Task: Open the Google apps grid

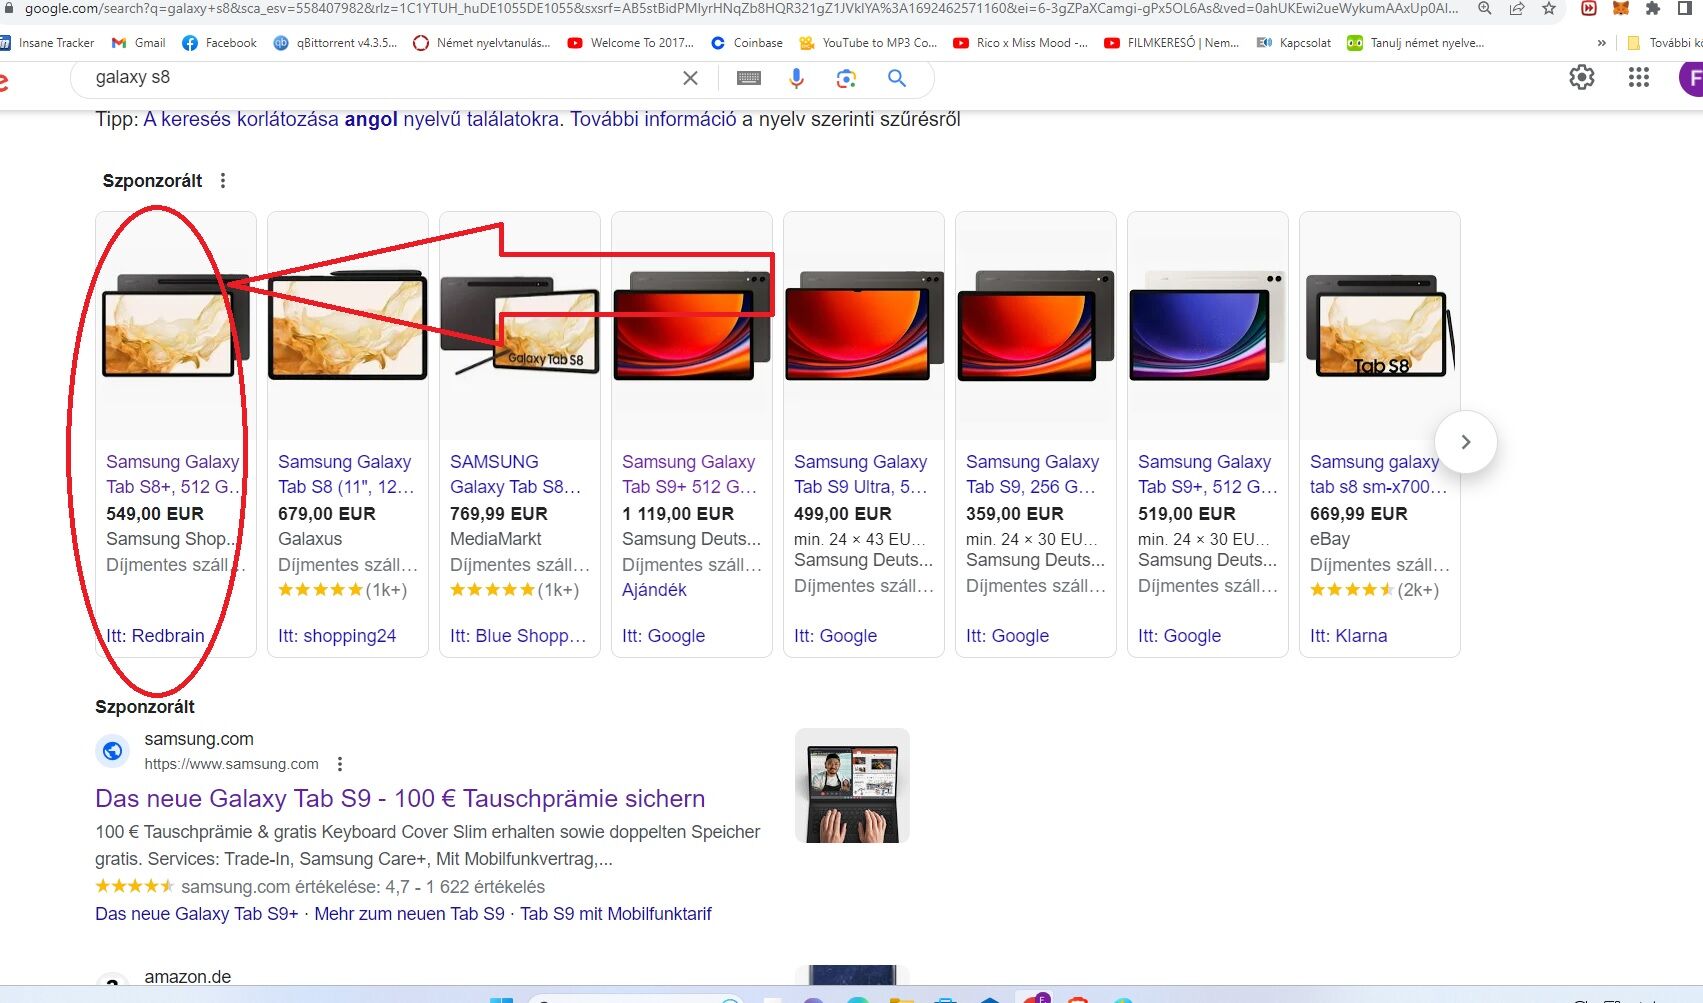Action: pos(1639,77)
